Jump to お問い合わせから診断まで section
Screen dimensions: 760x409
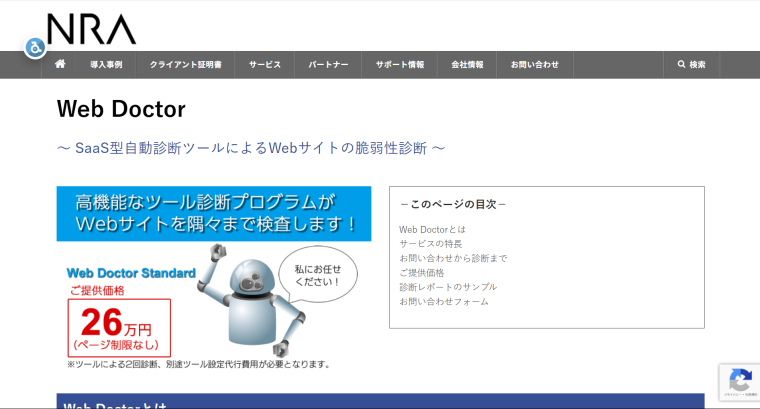(x=453, y=258)
